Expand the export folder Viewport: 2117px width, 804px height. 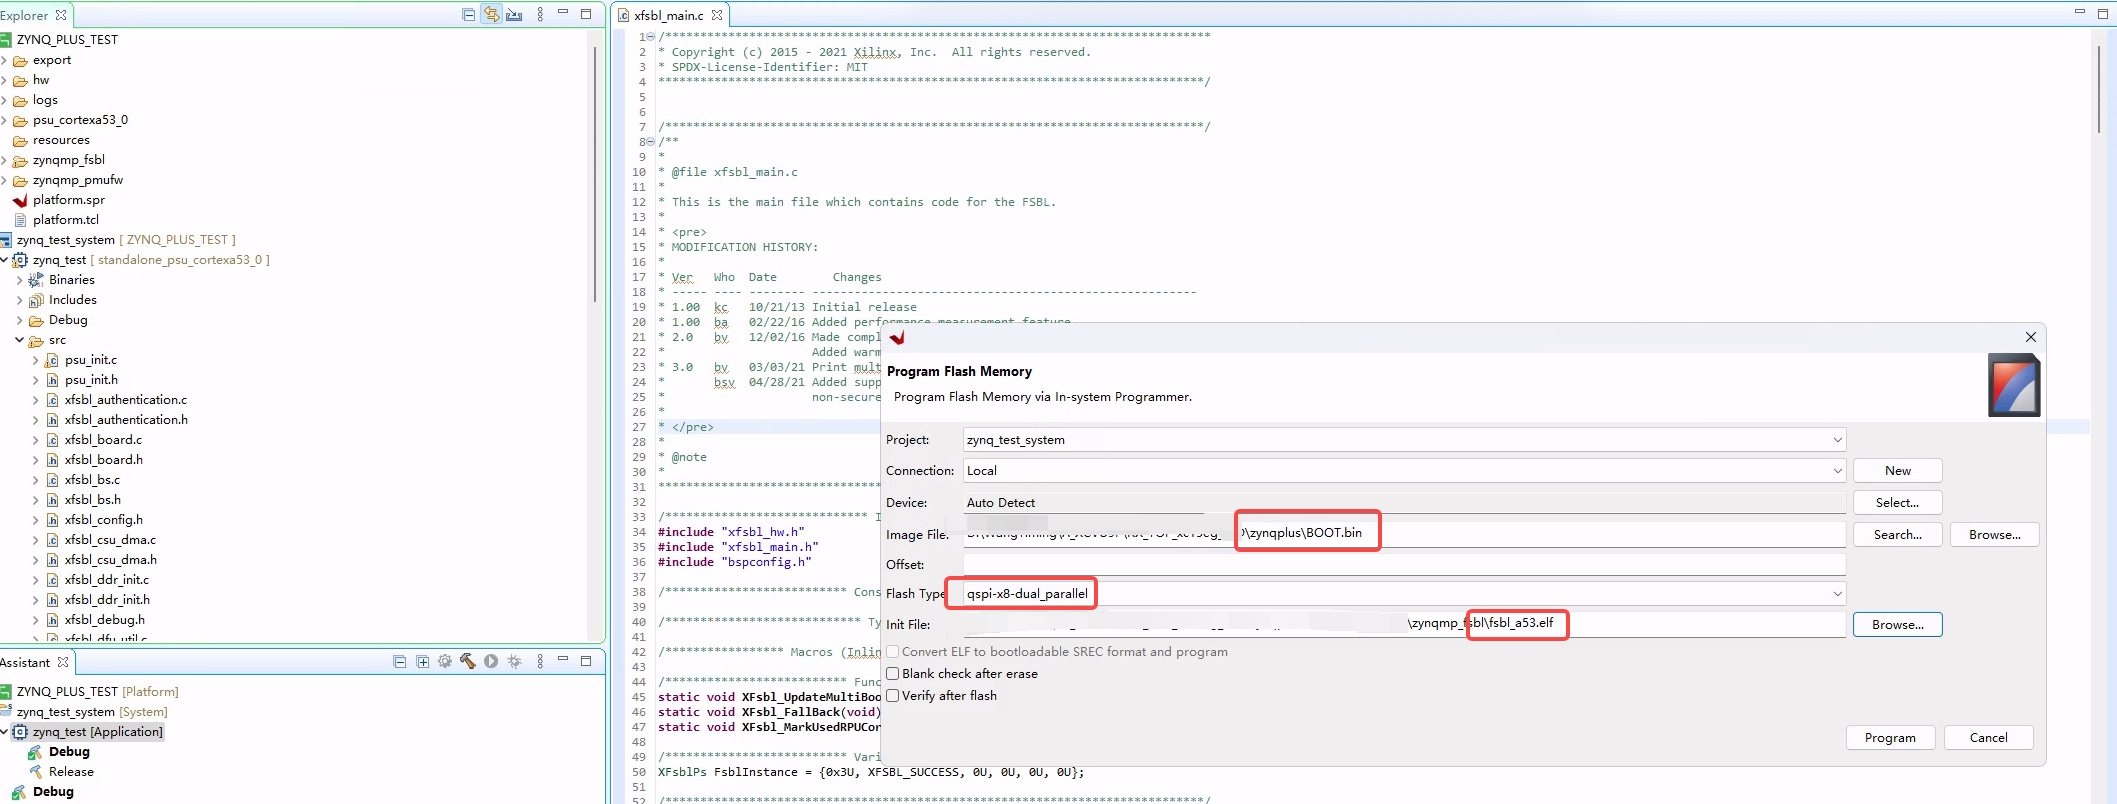point(4,60)
